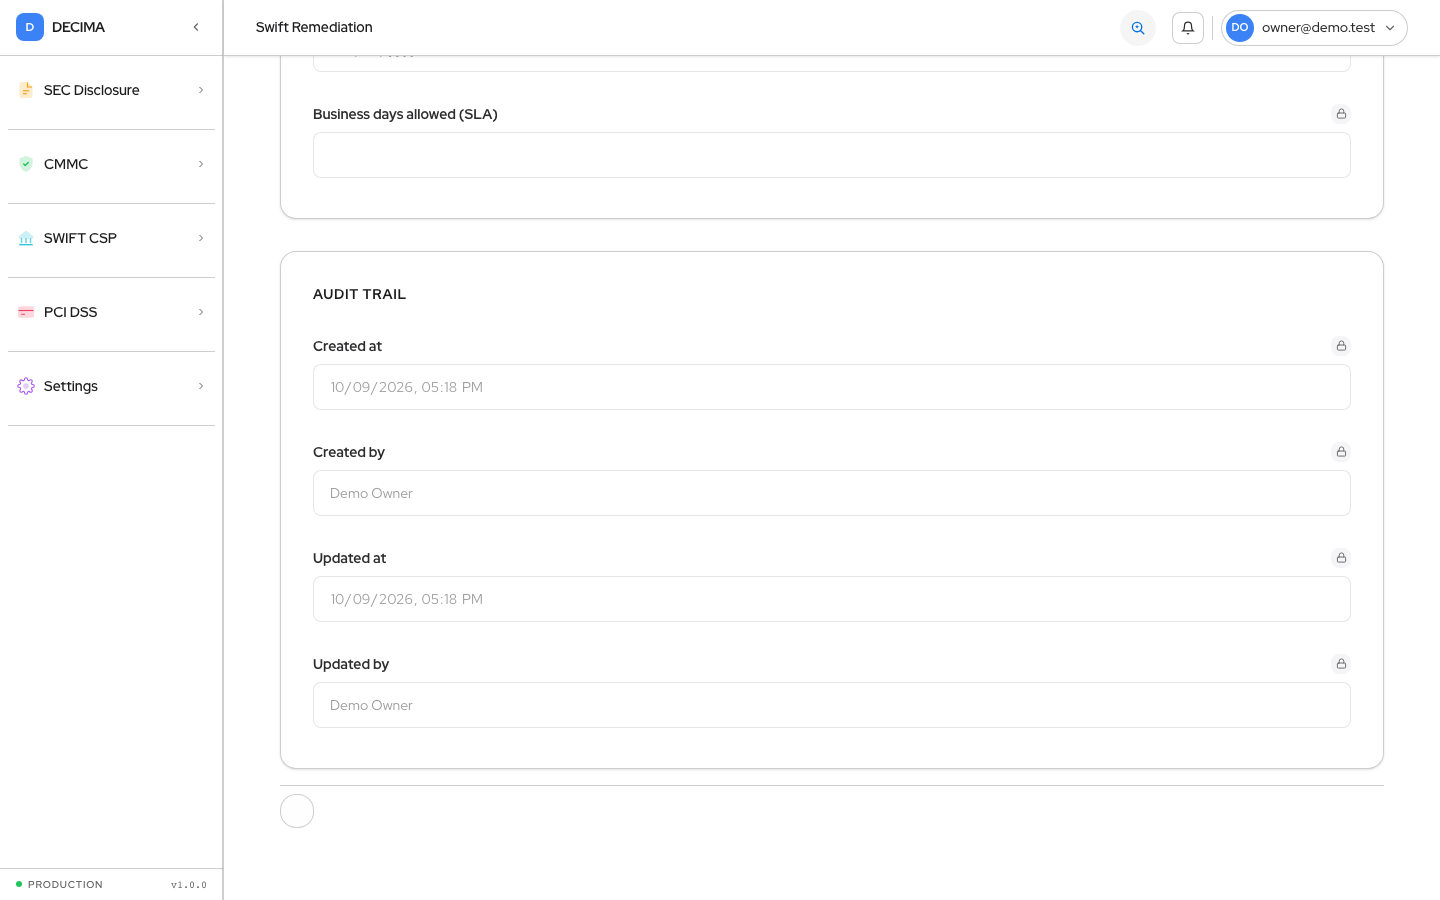Expand Settings menu chevron
The width and height of the screenshot is (1440, 900).
tap(201, 386)
